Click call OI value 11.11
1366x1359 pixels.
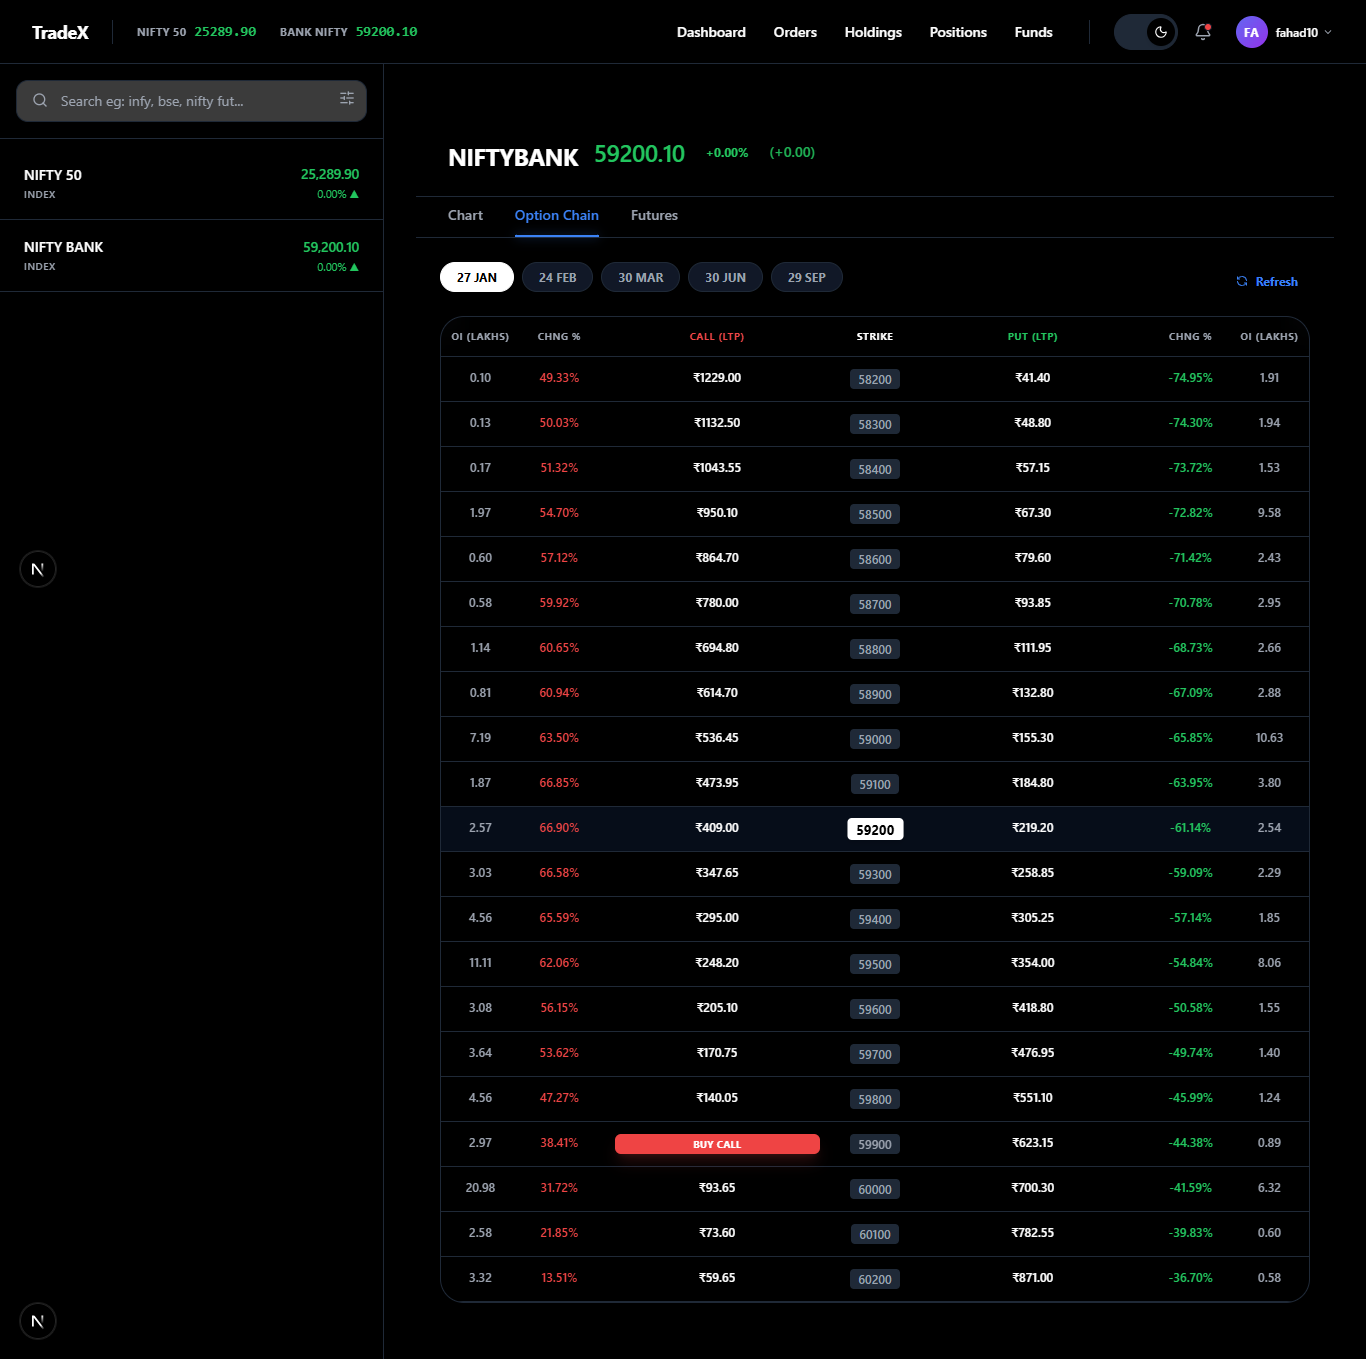[x=480, y=963]
